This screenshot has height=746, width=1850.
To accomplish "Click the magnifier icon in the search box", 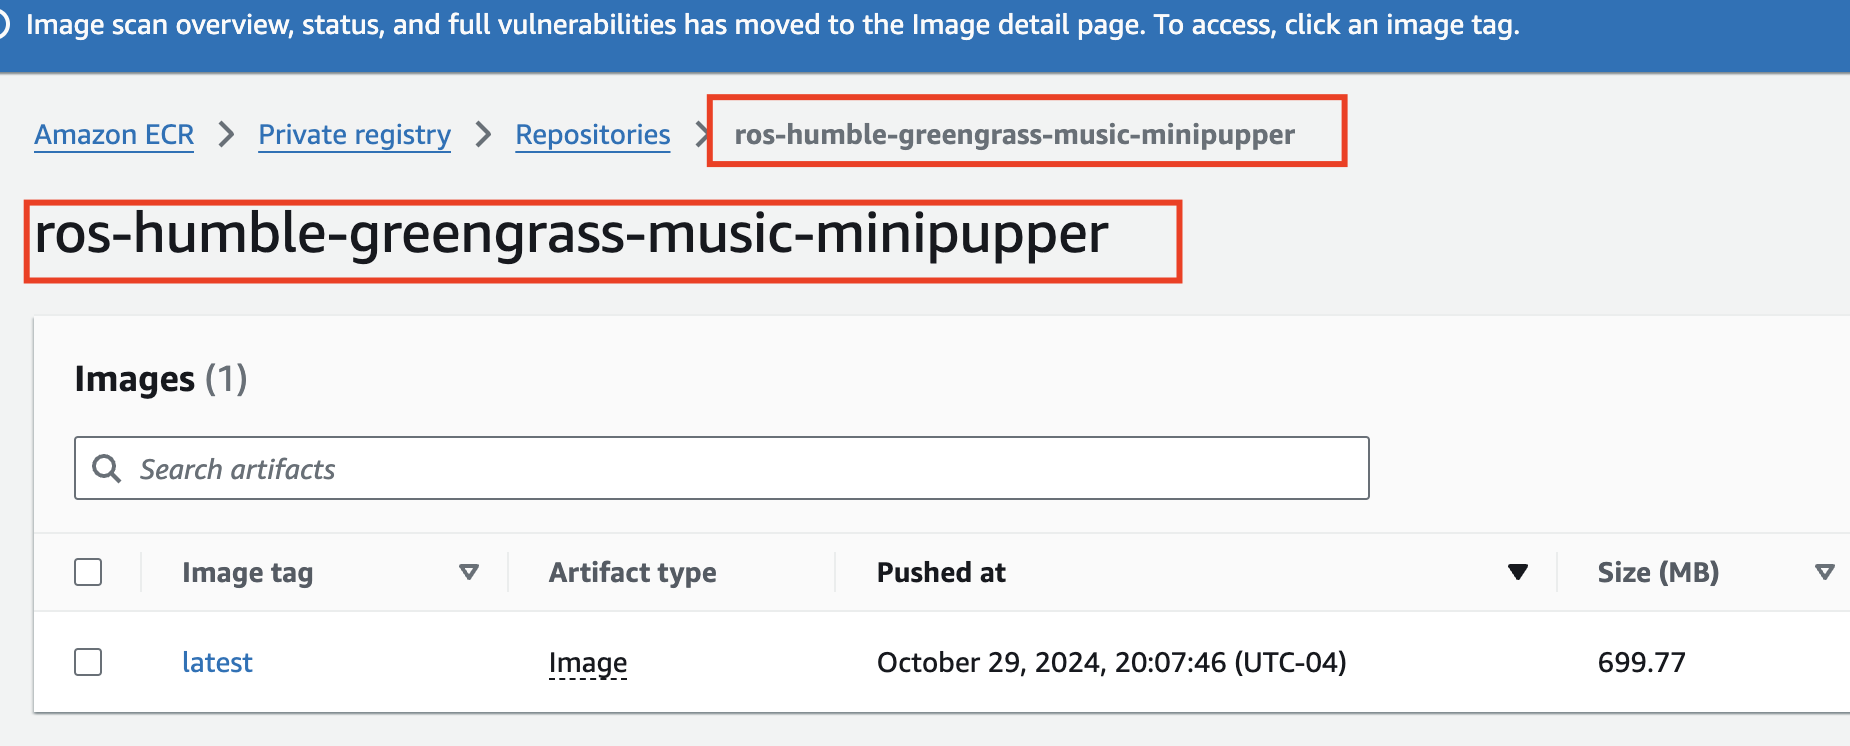I will coord(106,468).
